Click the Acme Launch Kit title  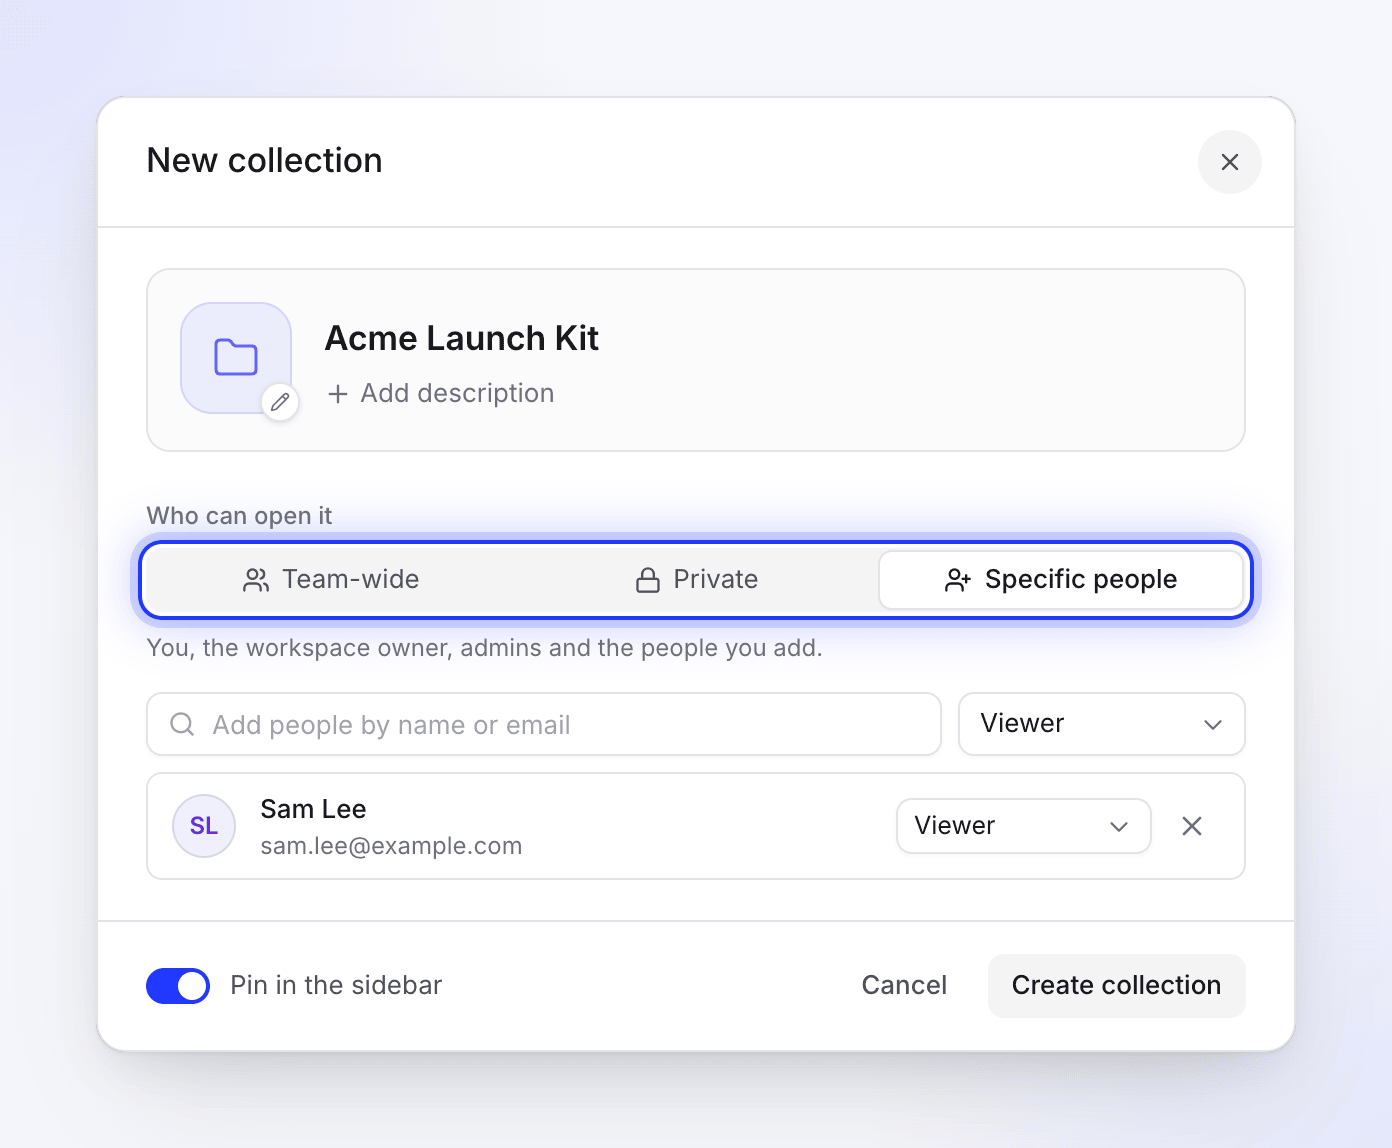click(x=462, y=338)
